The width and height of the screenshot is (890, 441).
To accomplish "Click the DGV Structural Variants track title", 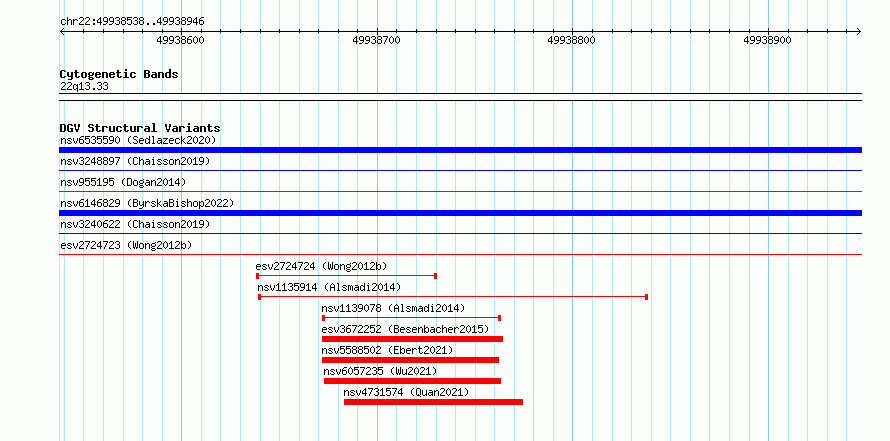I will [140, 128].
